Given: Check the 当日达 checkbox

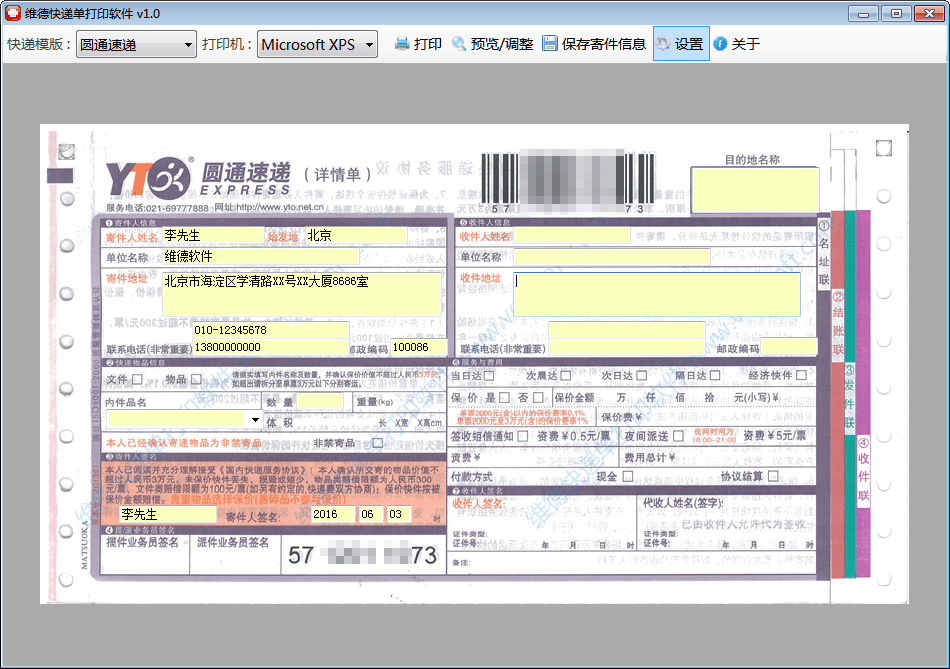Looking at the screenshot, I should coord(489,376).
